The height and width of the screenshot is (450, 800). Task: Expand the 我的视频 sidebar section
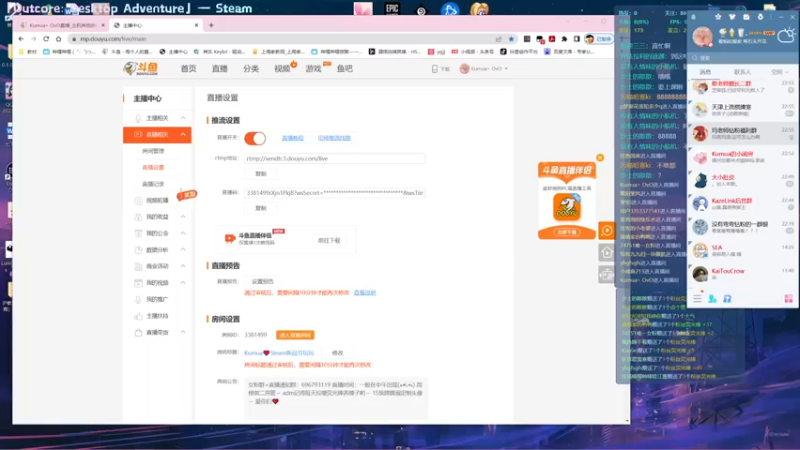pyautogui.click(x=183, y=283)
